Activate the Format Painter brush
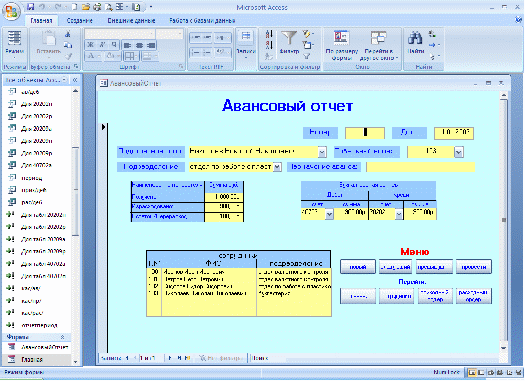 pyautogui.click(x=68, y=56)
